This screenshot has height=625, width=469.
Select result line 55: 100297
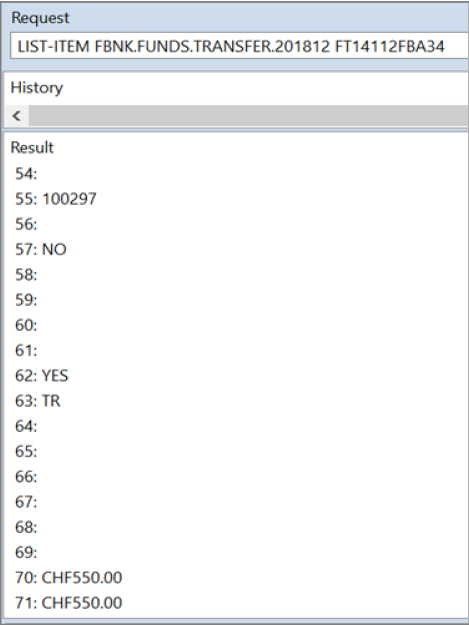pos(56,199)
